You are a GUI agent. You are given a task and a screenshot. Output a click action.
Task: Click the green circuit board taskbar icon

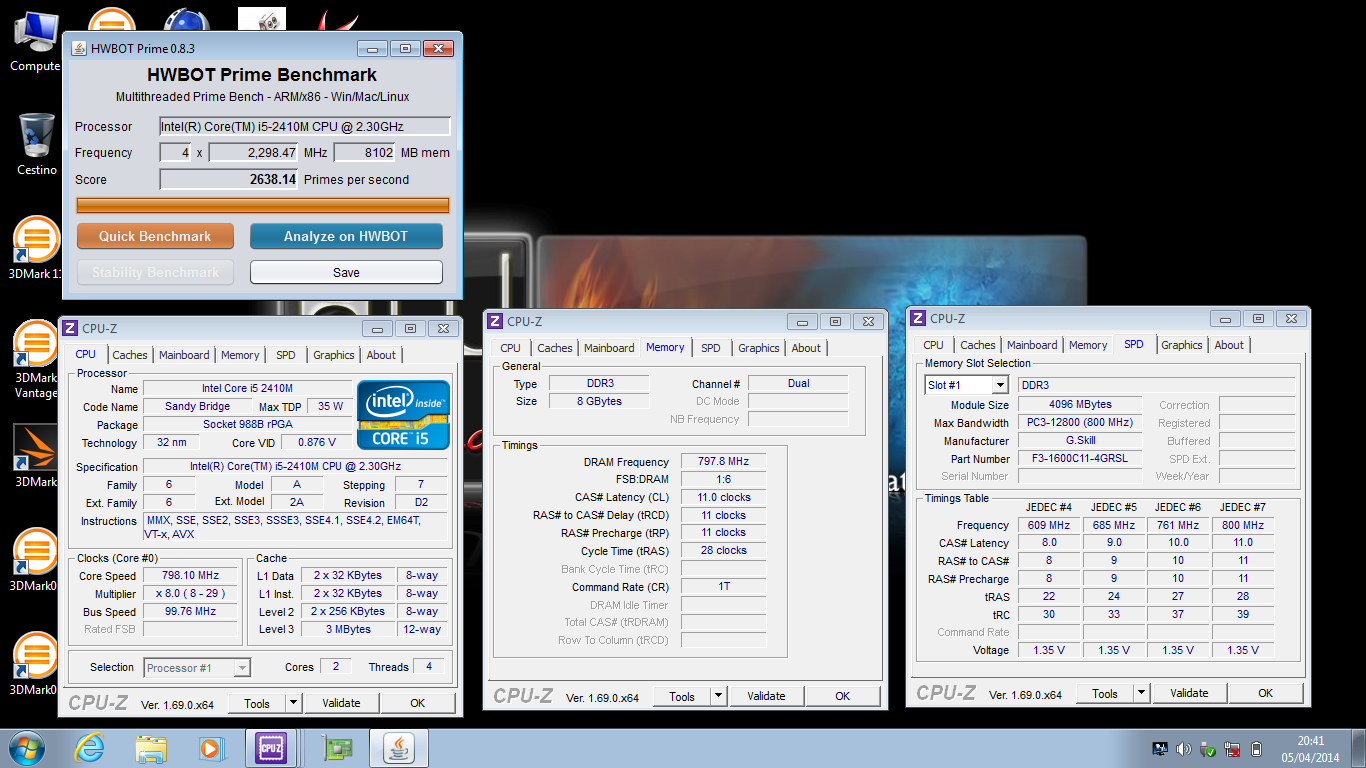coord(337,748)
